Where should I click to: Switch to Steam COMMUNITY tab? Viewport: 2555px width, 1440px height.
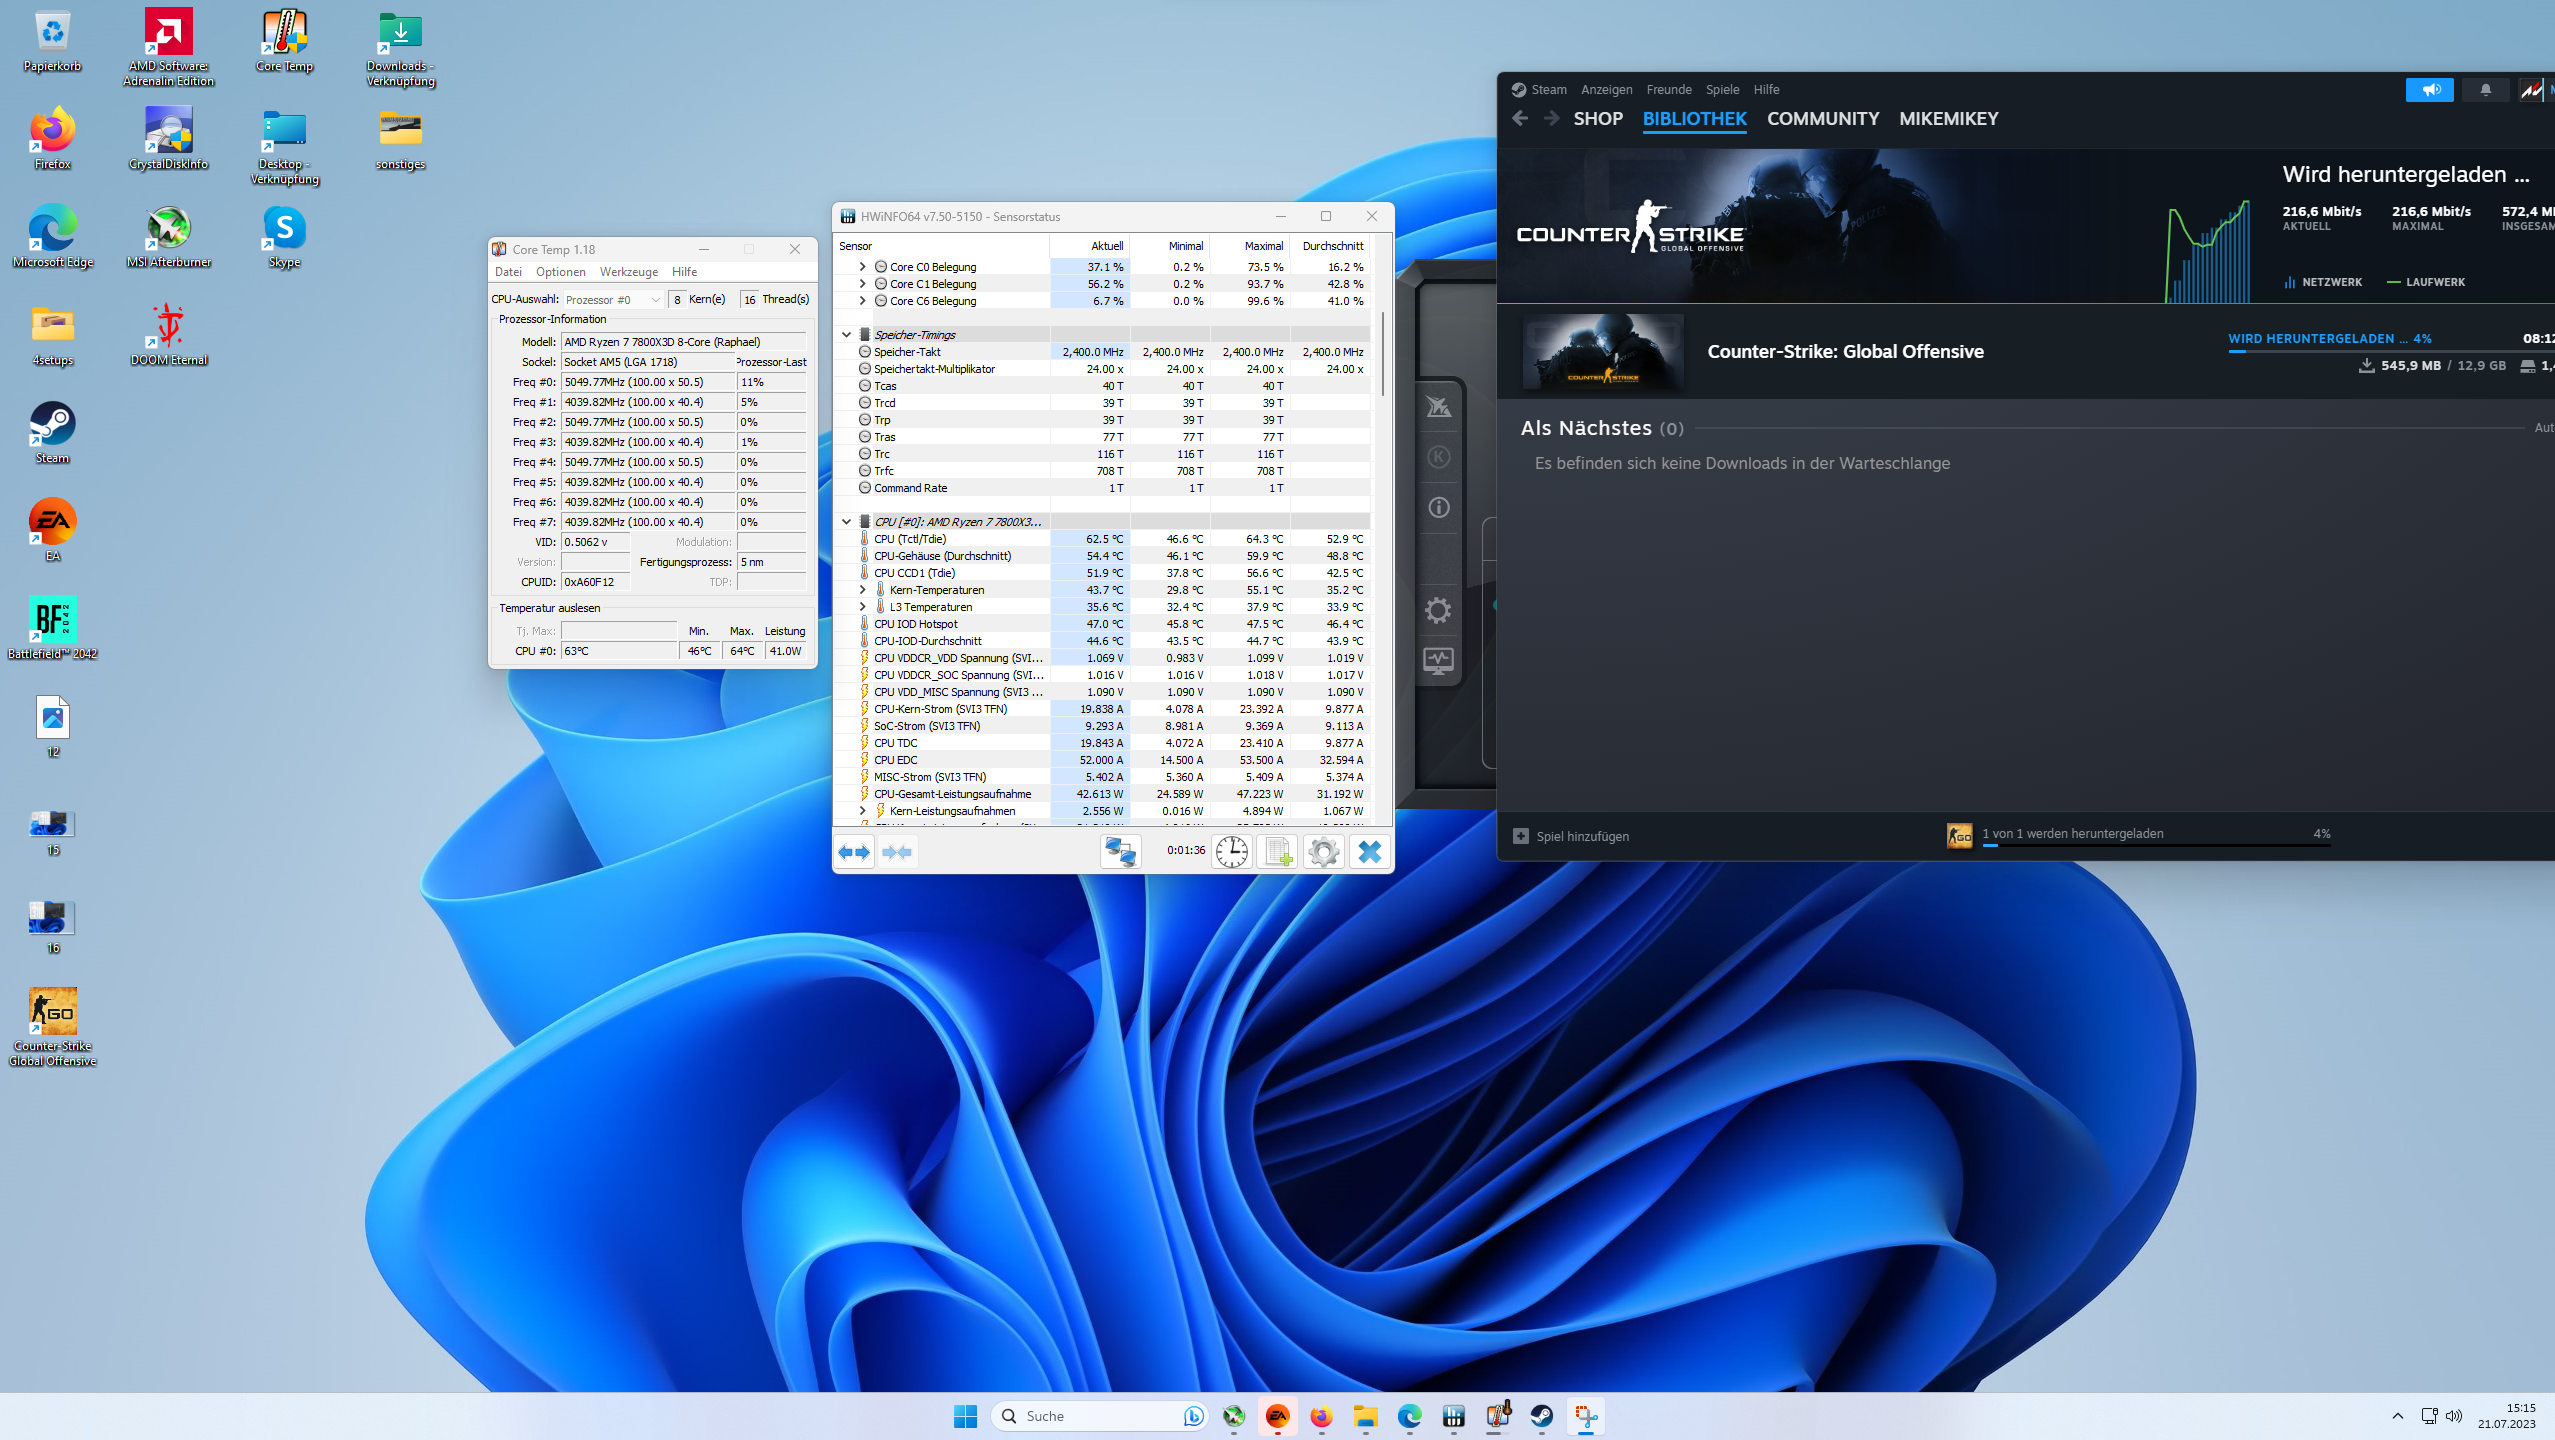1822,119
